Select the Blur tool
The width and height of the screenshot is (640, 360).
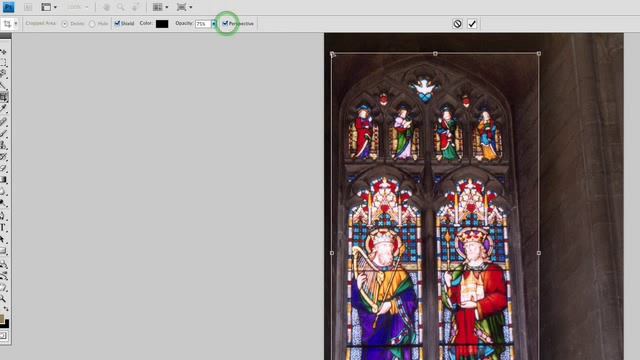[3, 191]
